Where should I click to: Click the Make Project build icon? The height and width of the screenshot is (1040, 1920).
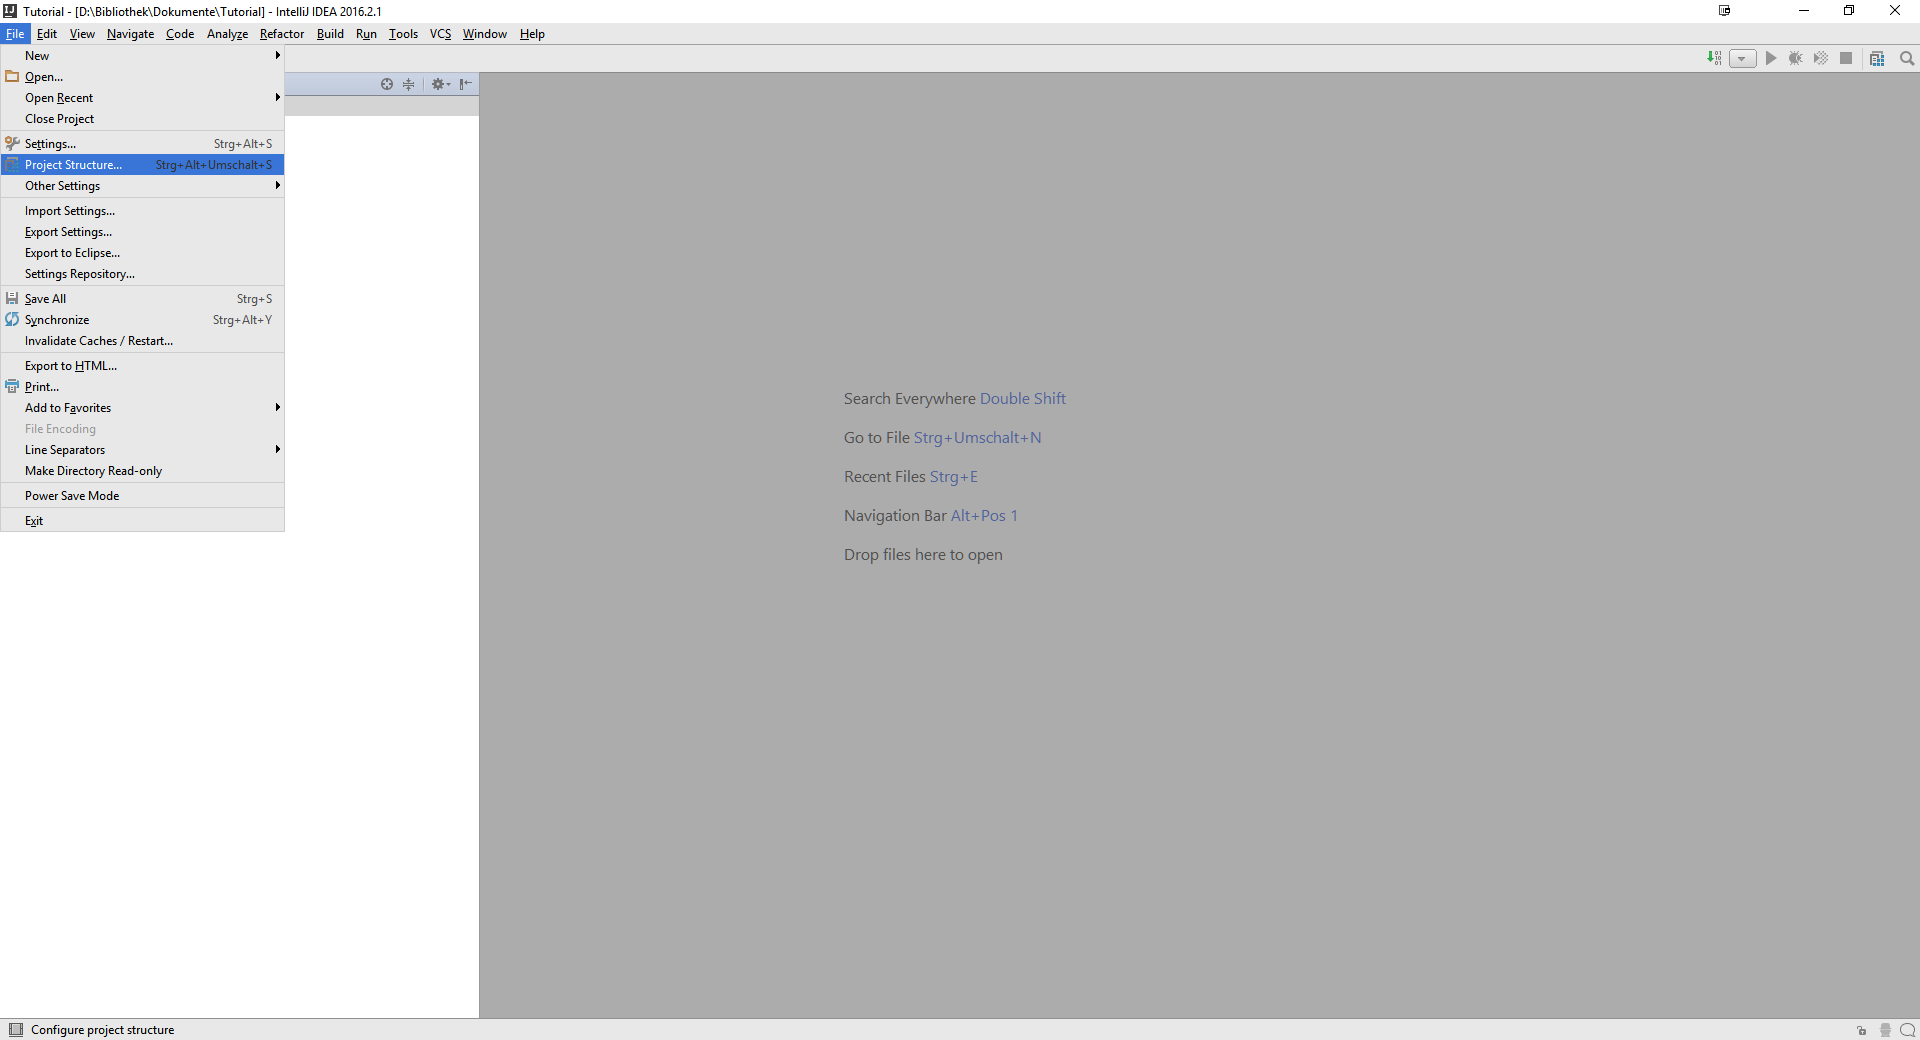click(x=1714, y=58)
